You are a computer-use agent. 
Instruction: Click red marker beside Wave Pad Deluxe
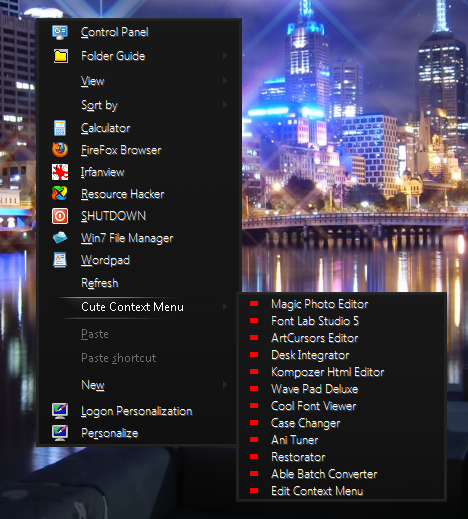click(254, 389)
